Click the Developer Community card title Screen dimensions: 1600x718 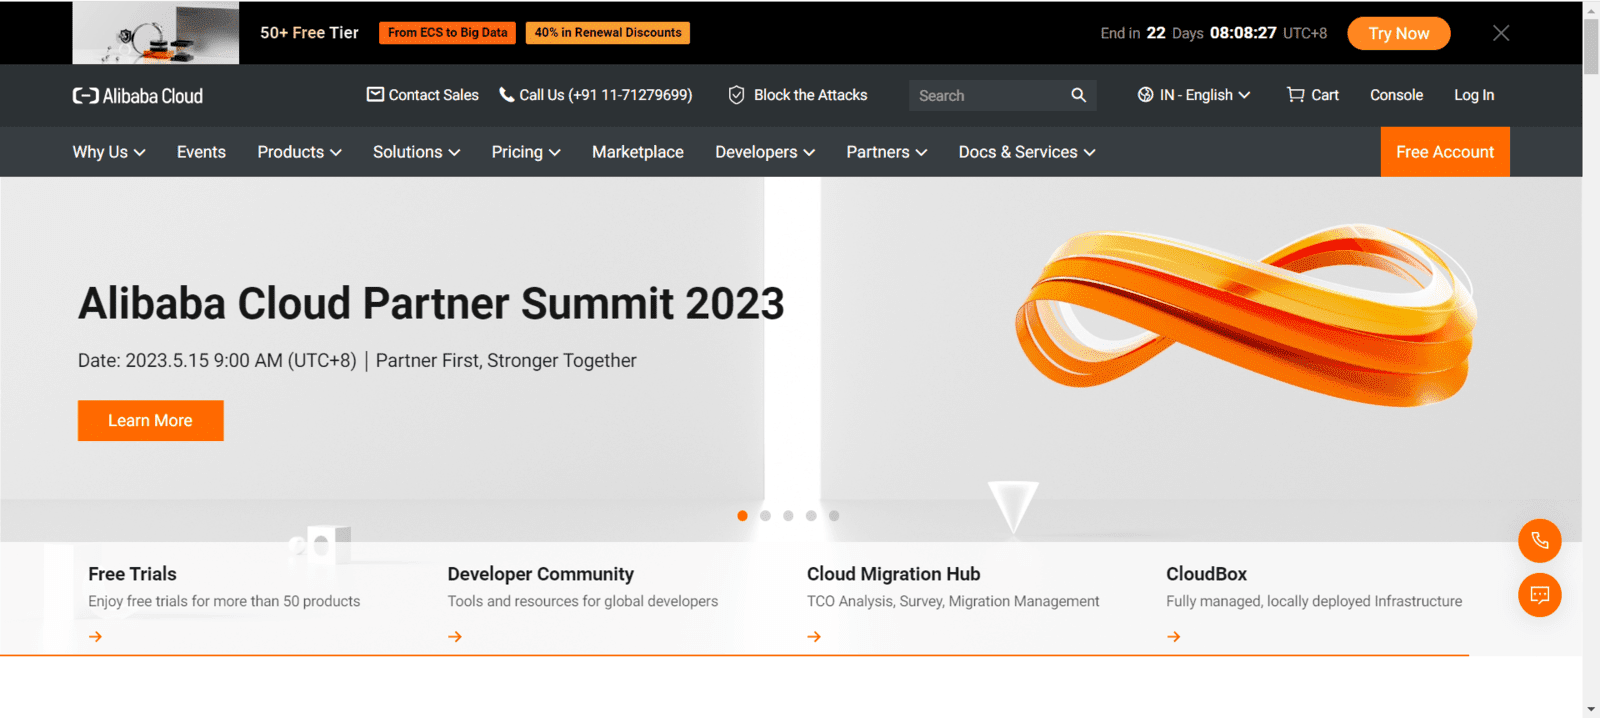tap(541, 574)
